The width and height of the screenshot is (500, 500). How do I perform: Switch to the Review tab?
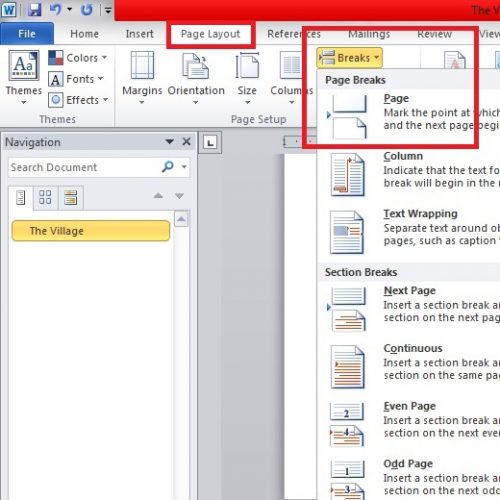(x=434, y=34)
